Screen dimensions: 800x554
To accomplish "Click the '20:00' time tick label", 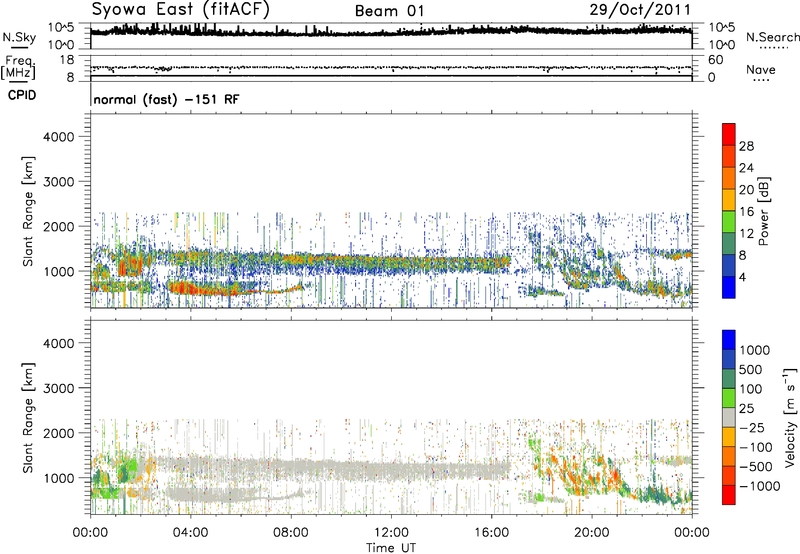I will tap(592, 533).
